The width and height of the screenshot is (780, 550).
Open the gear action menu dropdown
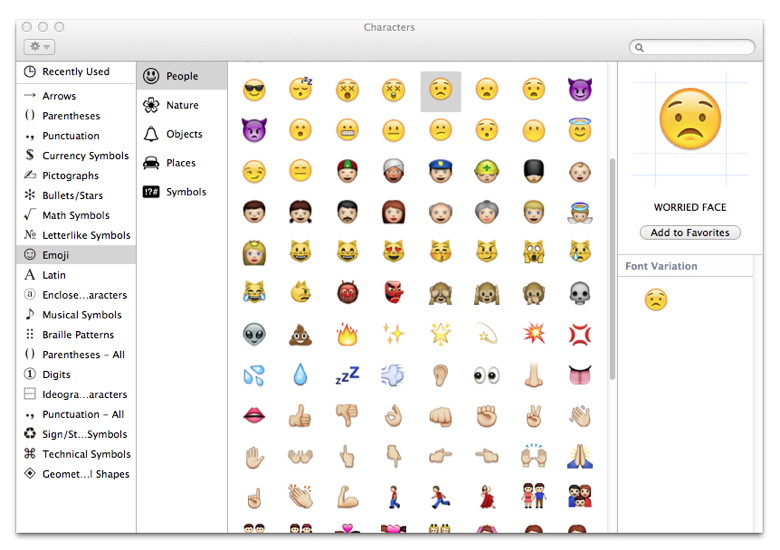point(39,47)
